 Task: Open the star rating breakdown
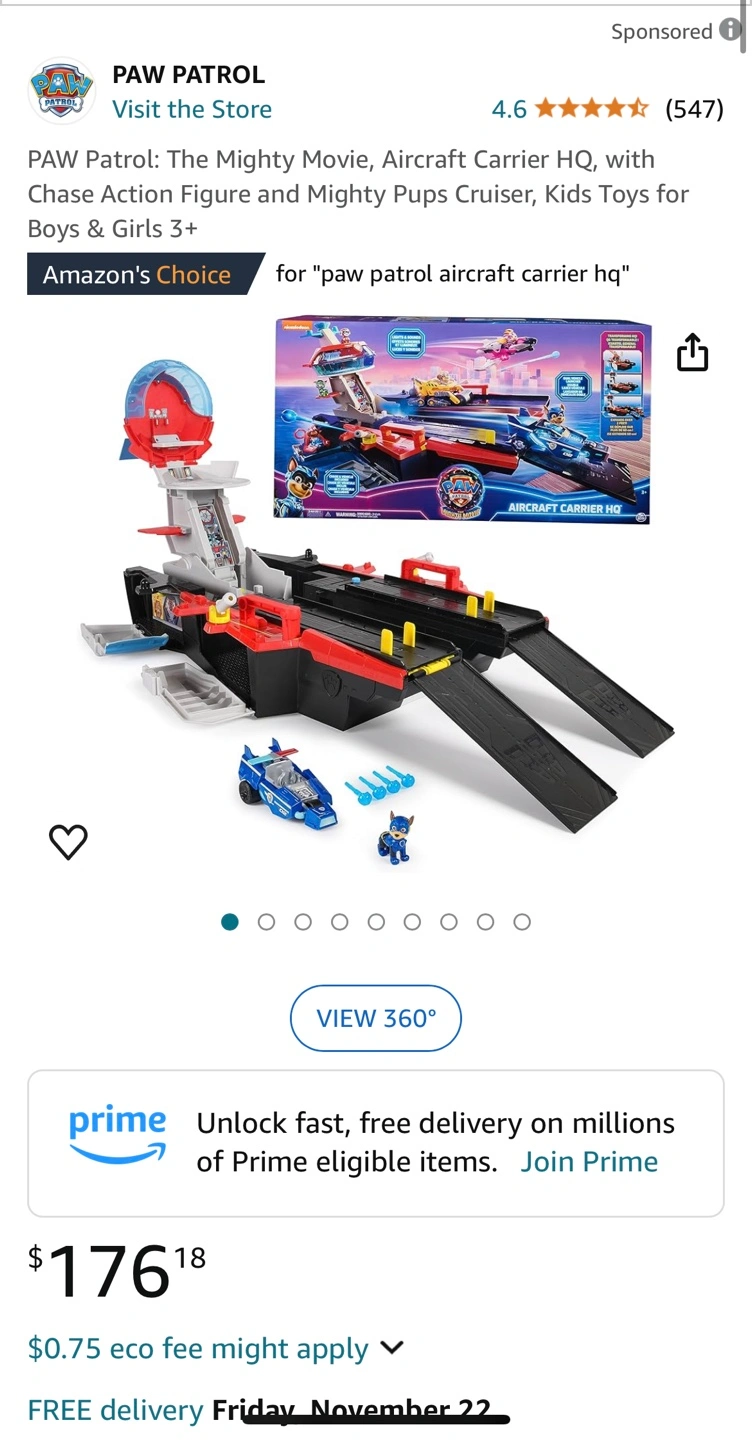592,108
